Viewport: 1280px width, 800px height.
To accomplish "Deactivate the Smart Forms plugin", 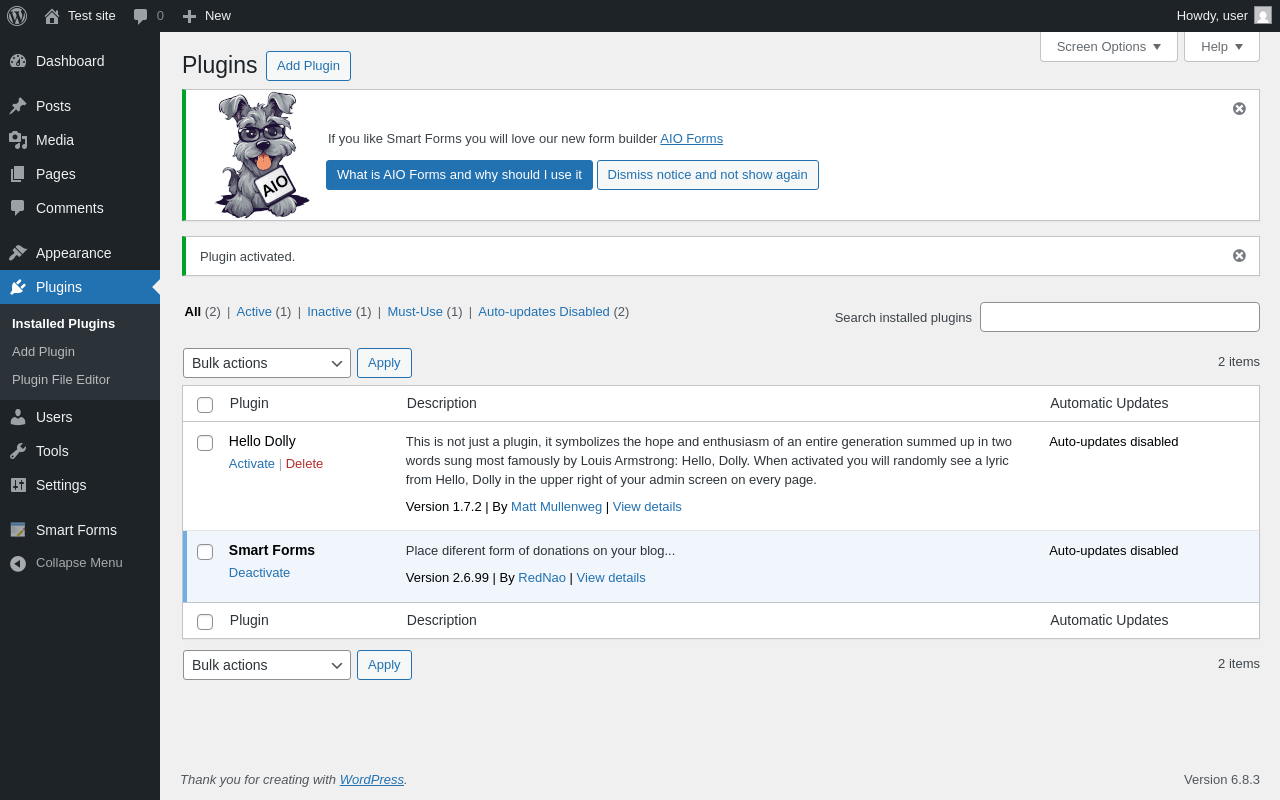I will coord(260,573).
